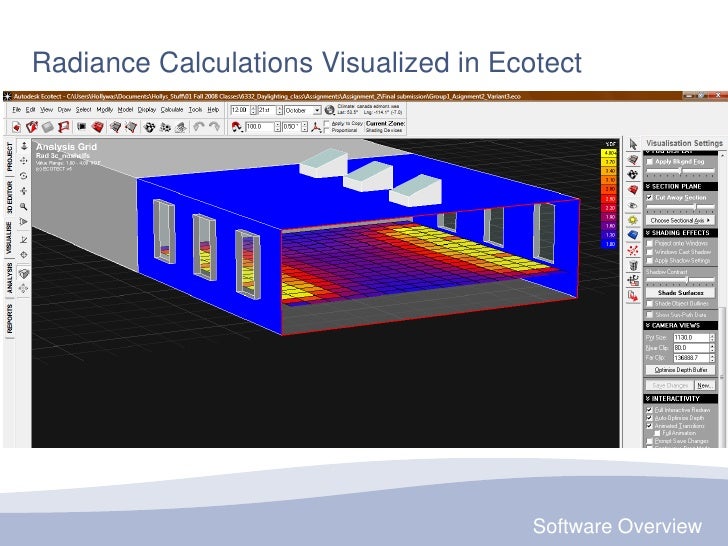Click the top down-arrow view icon
The height and width of the screenshot is (546, 728).
tap(24, 146)
